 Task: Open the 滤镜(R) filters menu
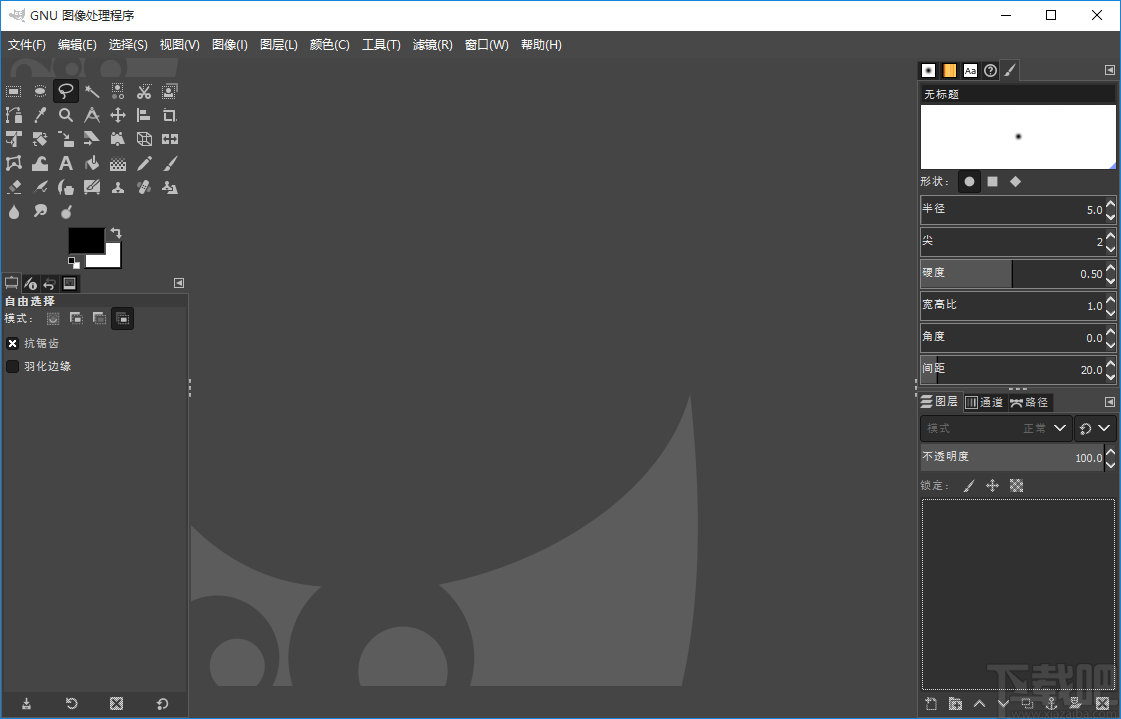[433, 45]
